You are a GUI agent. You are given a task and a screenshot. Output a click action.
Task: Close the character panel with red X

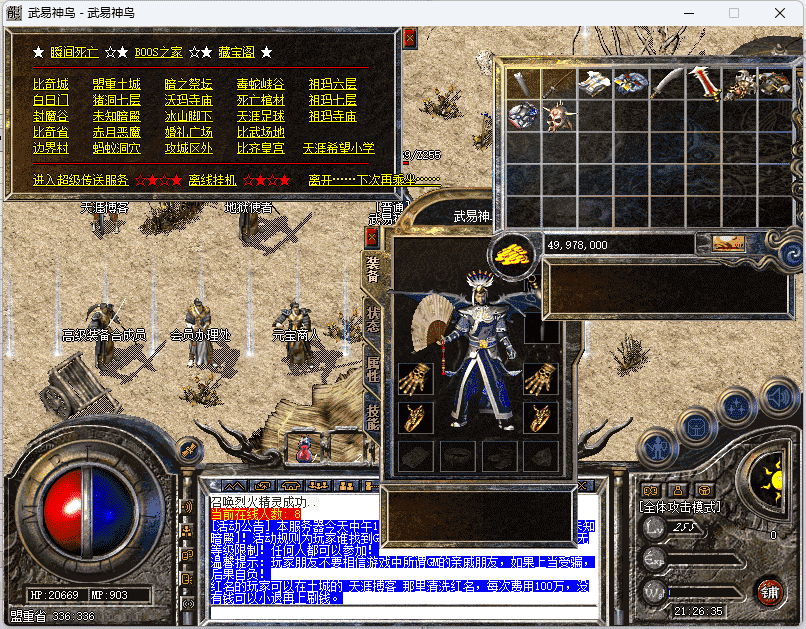[x=371, y=237]
